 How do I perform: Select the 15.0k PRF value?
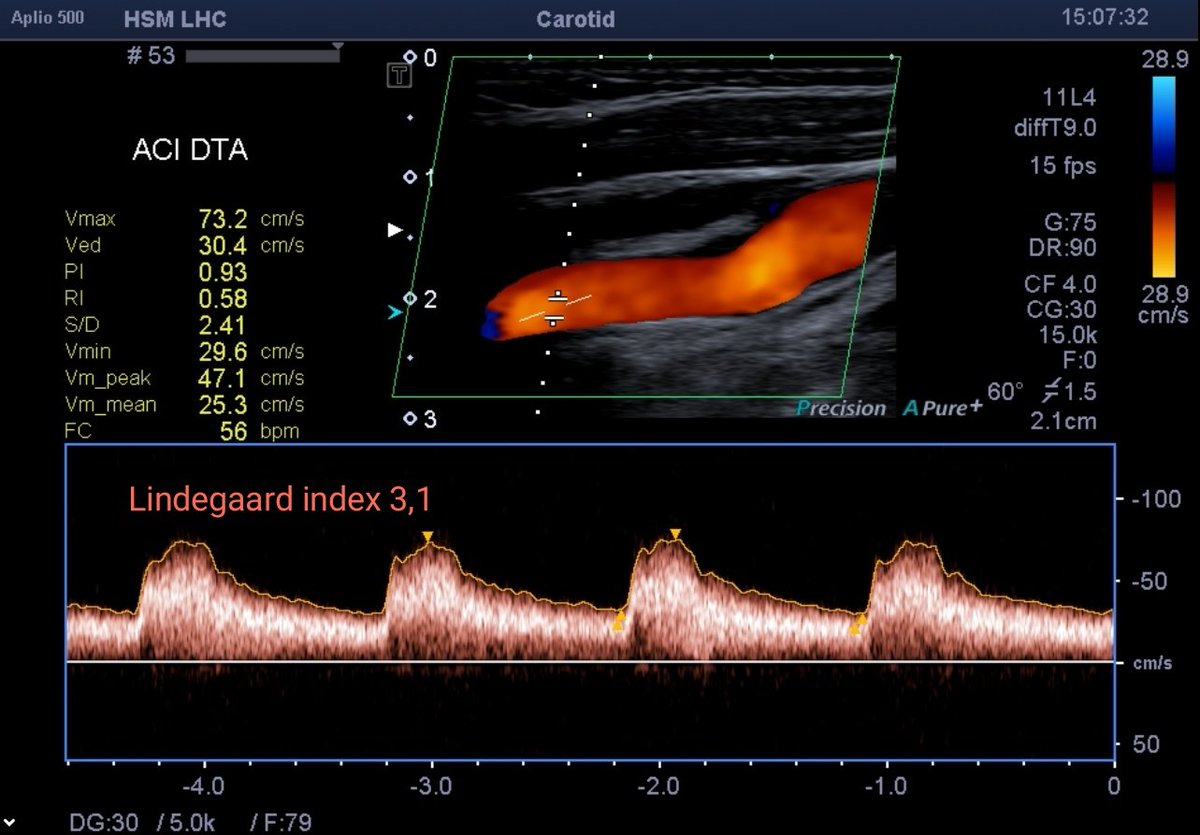coord(1066,335)
